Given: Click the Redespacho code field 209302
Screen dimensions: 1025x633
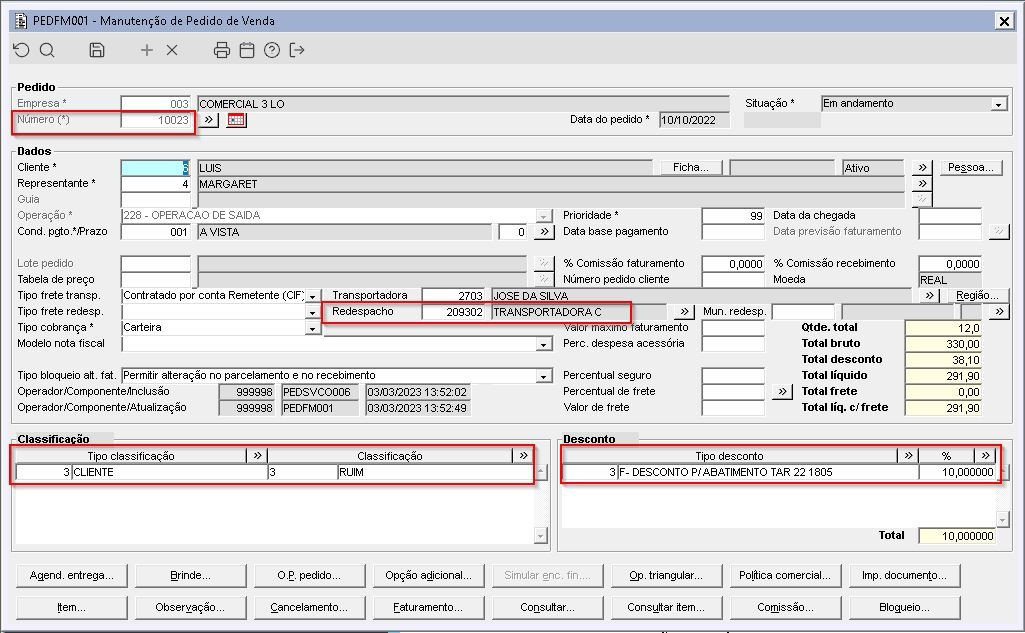Looking at the screenshot, I should pos(453,312).
